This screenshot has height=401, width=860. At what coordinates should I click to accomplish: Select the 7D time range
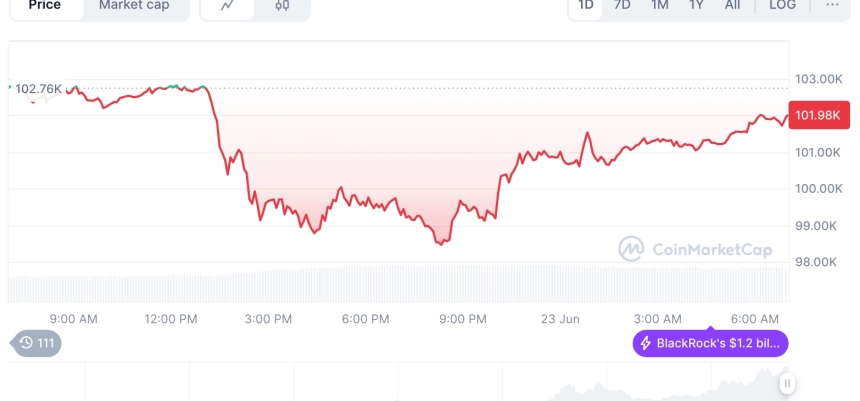(x=622, y=5)
